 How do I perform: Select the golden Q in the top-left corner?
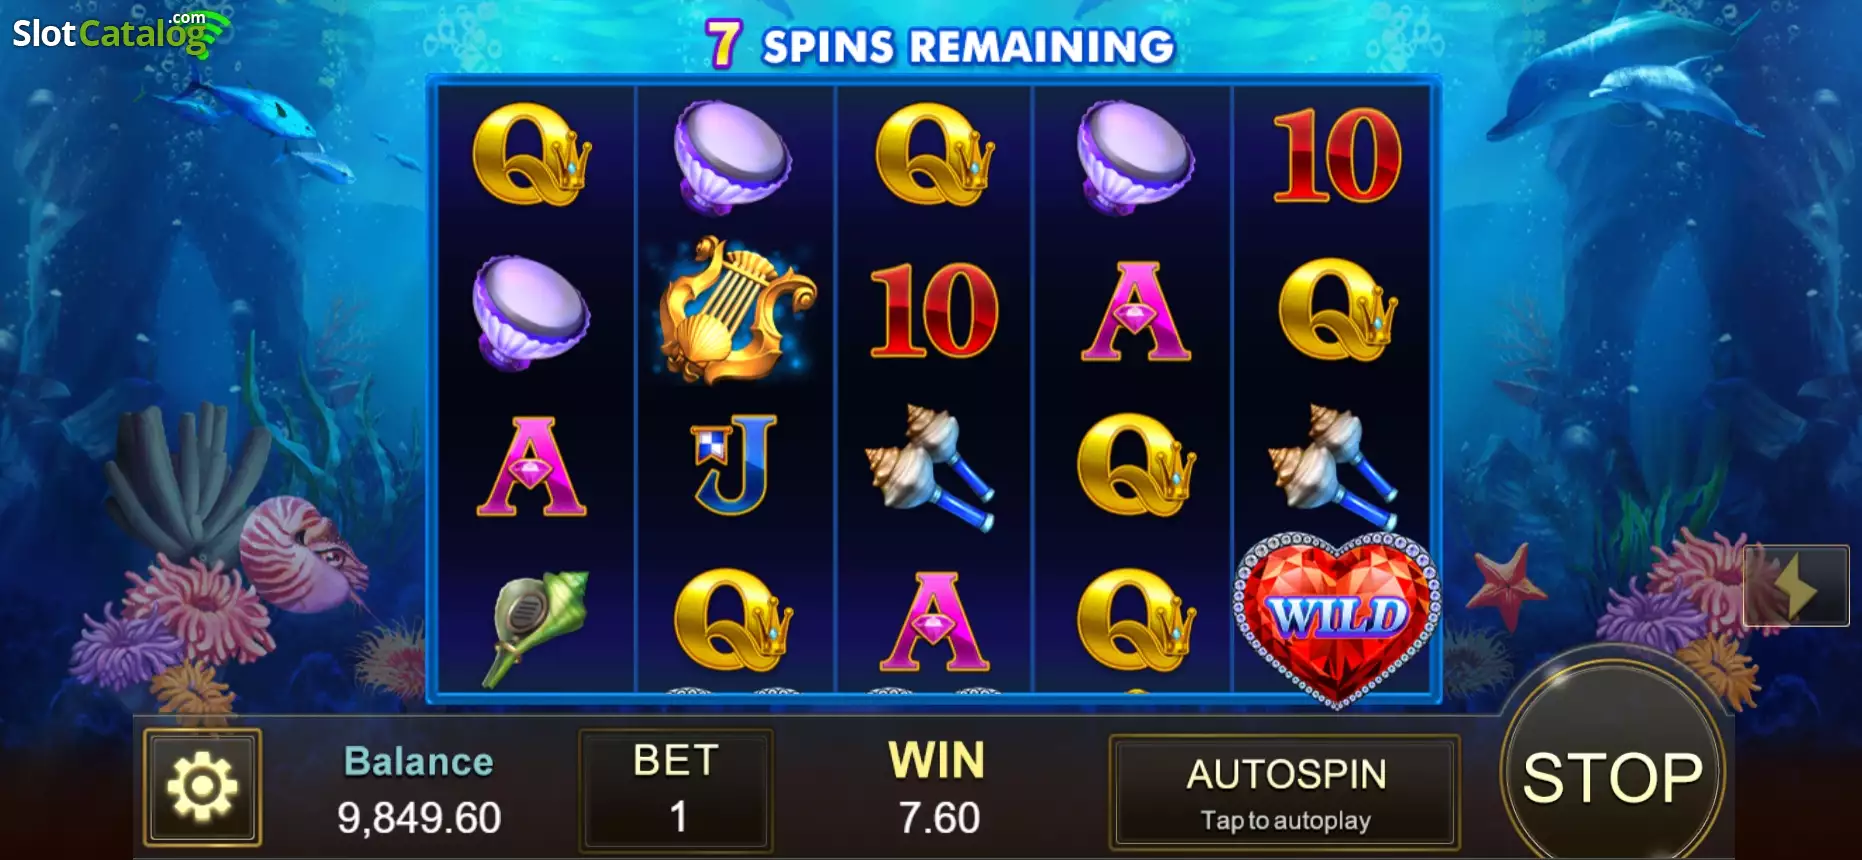pos(531,155)
